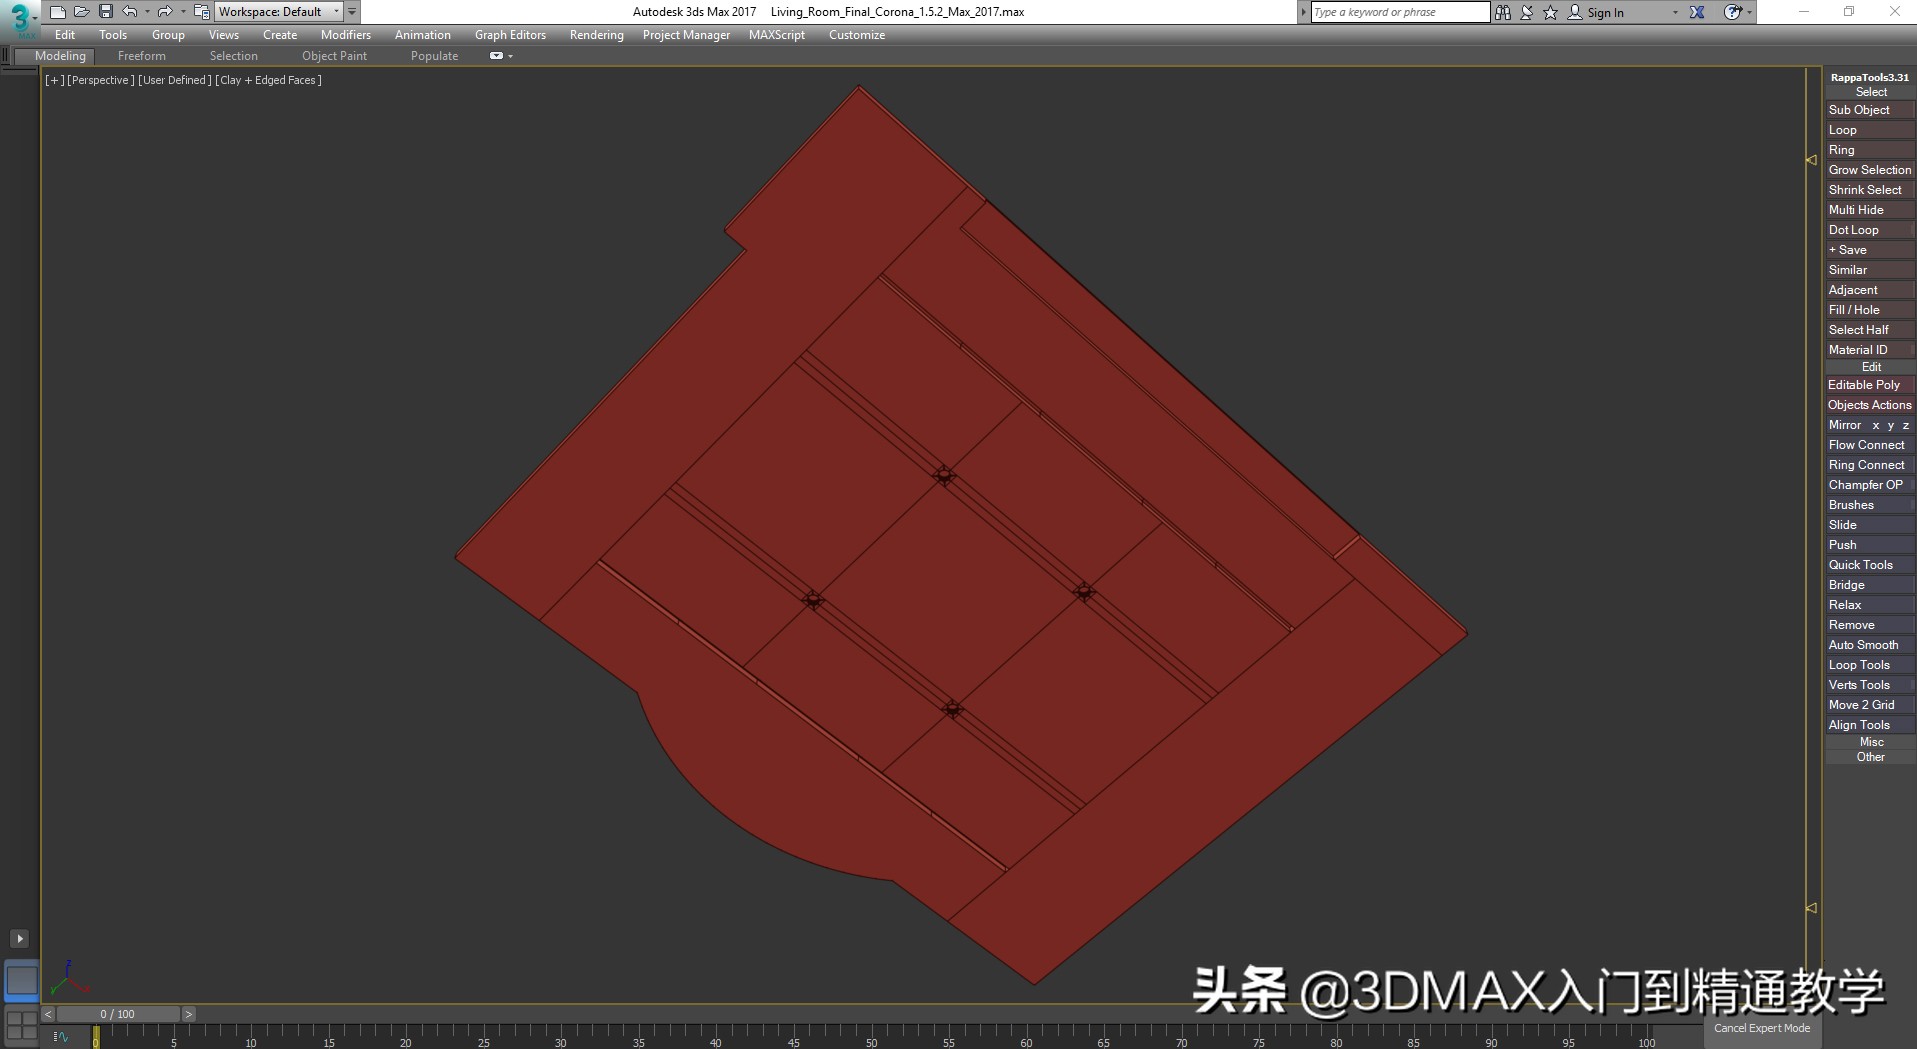This screenshot has height=1049, width=1917.
Task: Open the Tools menu
Action: (x=113, y=35)
